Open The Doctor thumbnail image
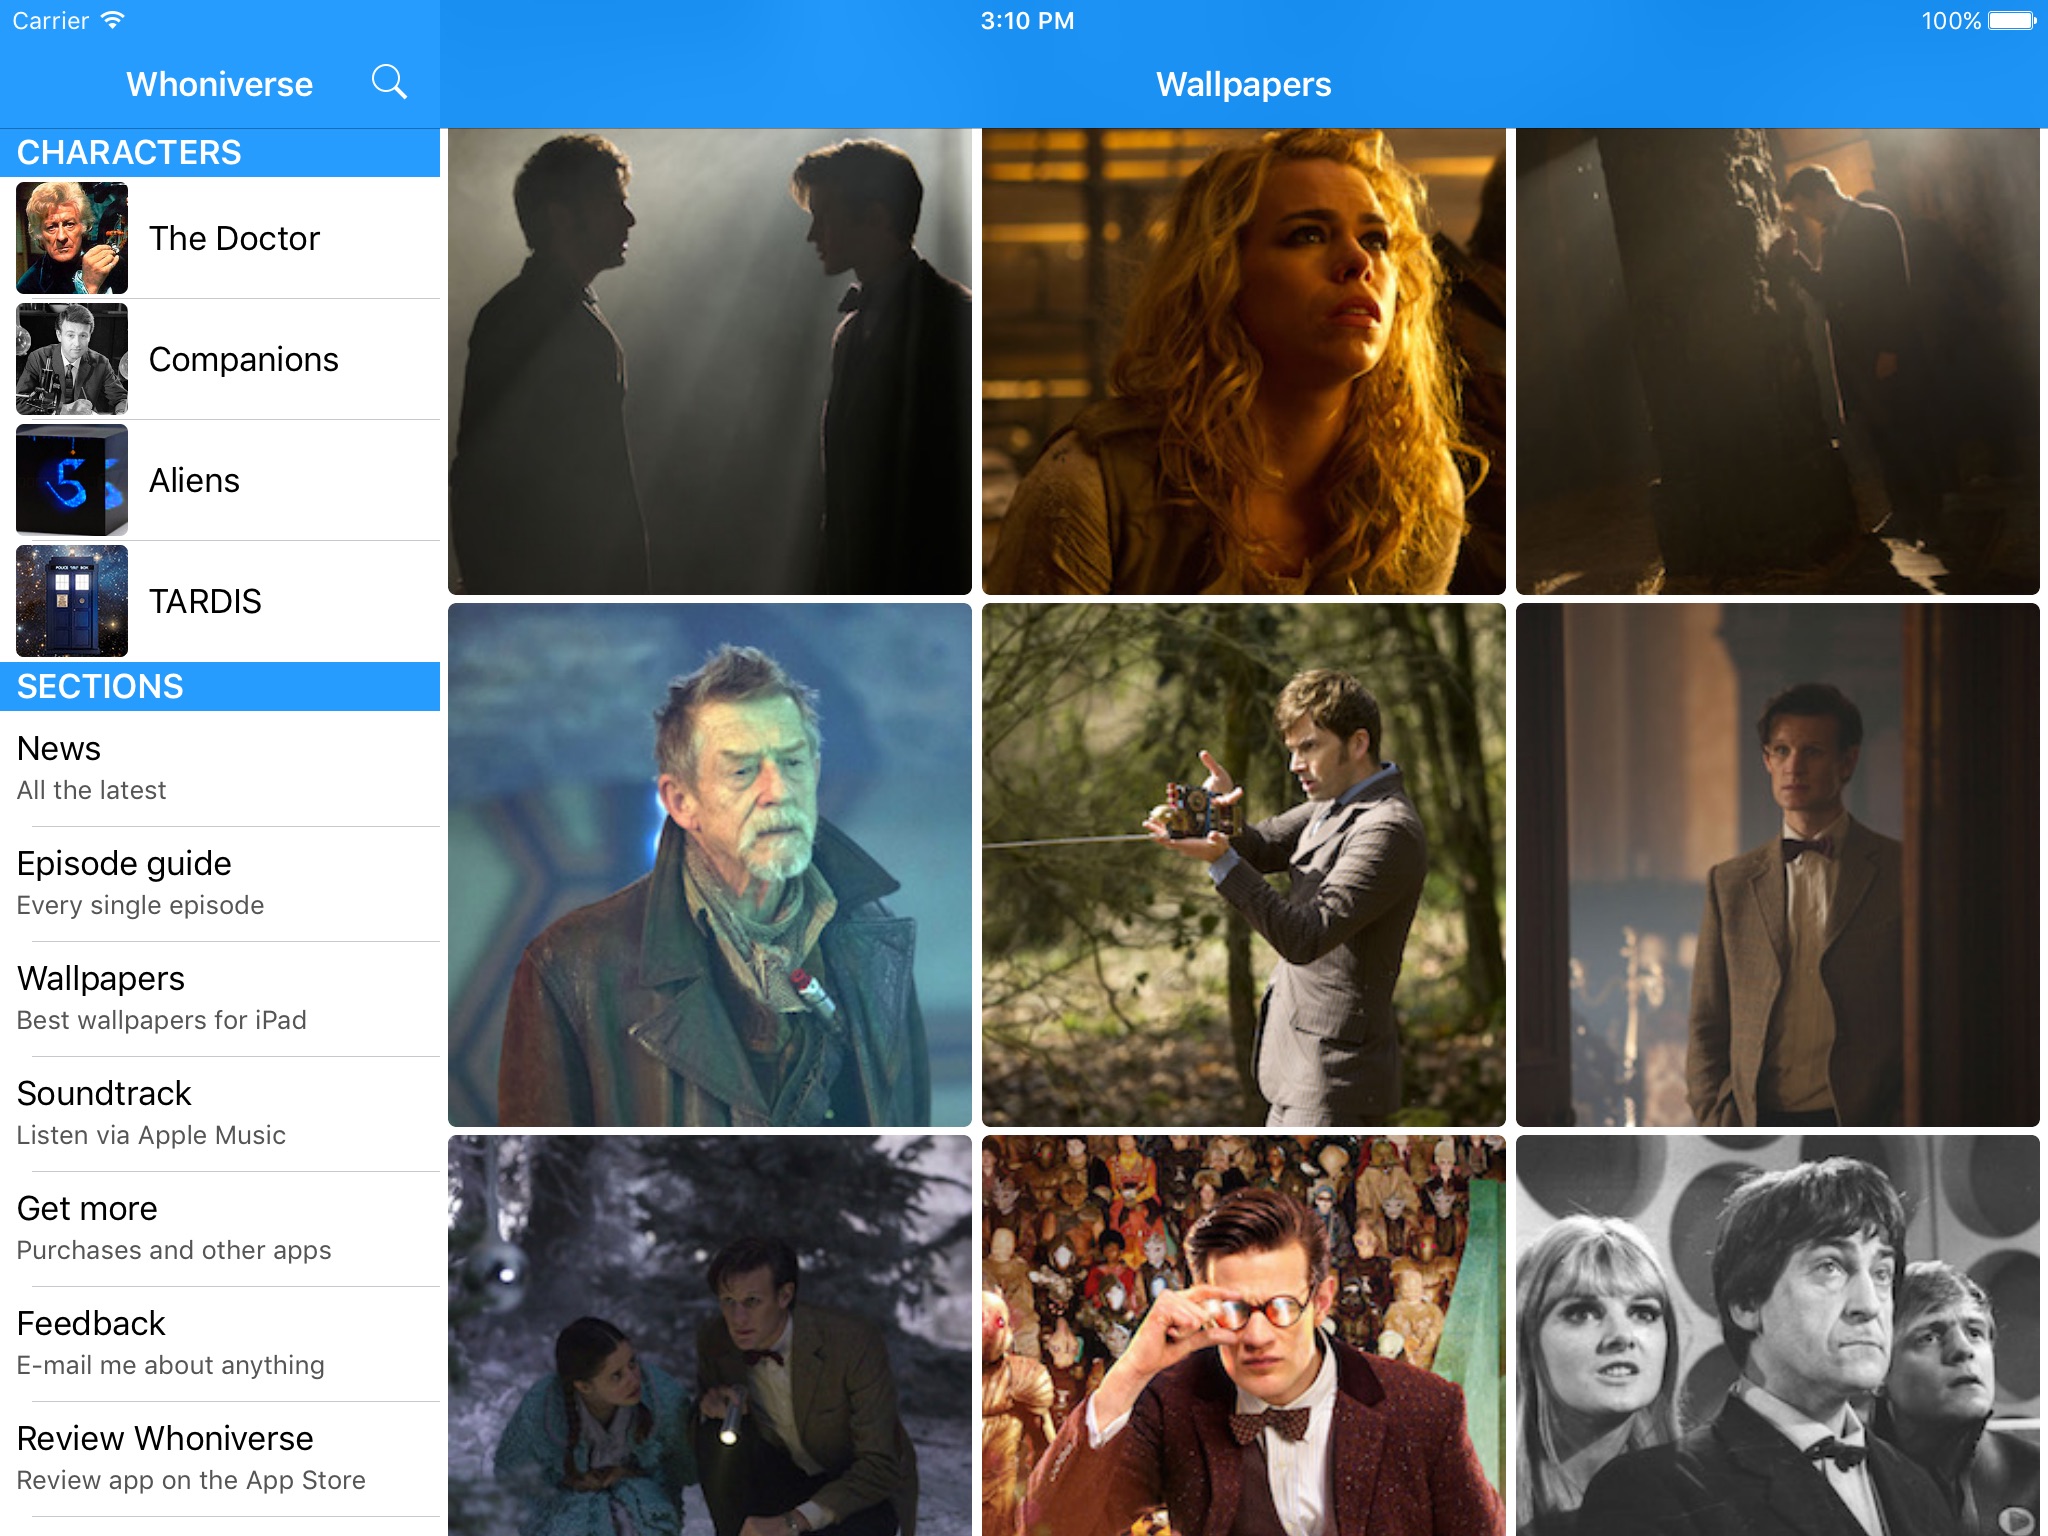2048x1536 pixels. point(72,238)
